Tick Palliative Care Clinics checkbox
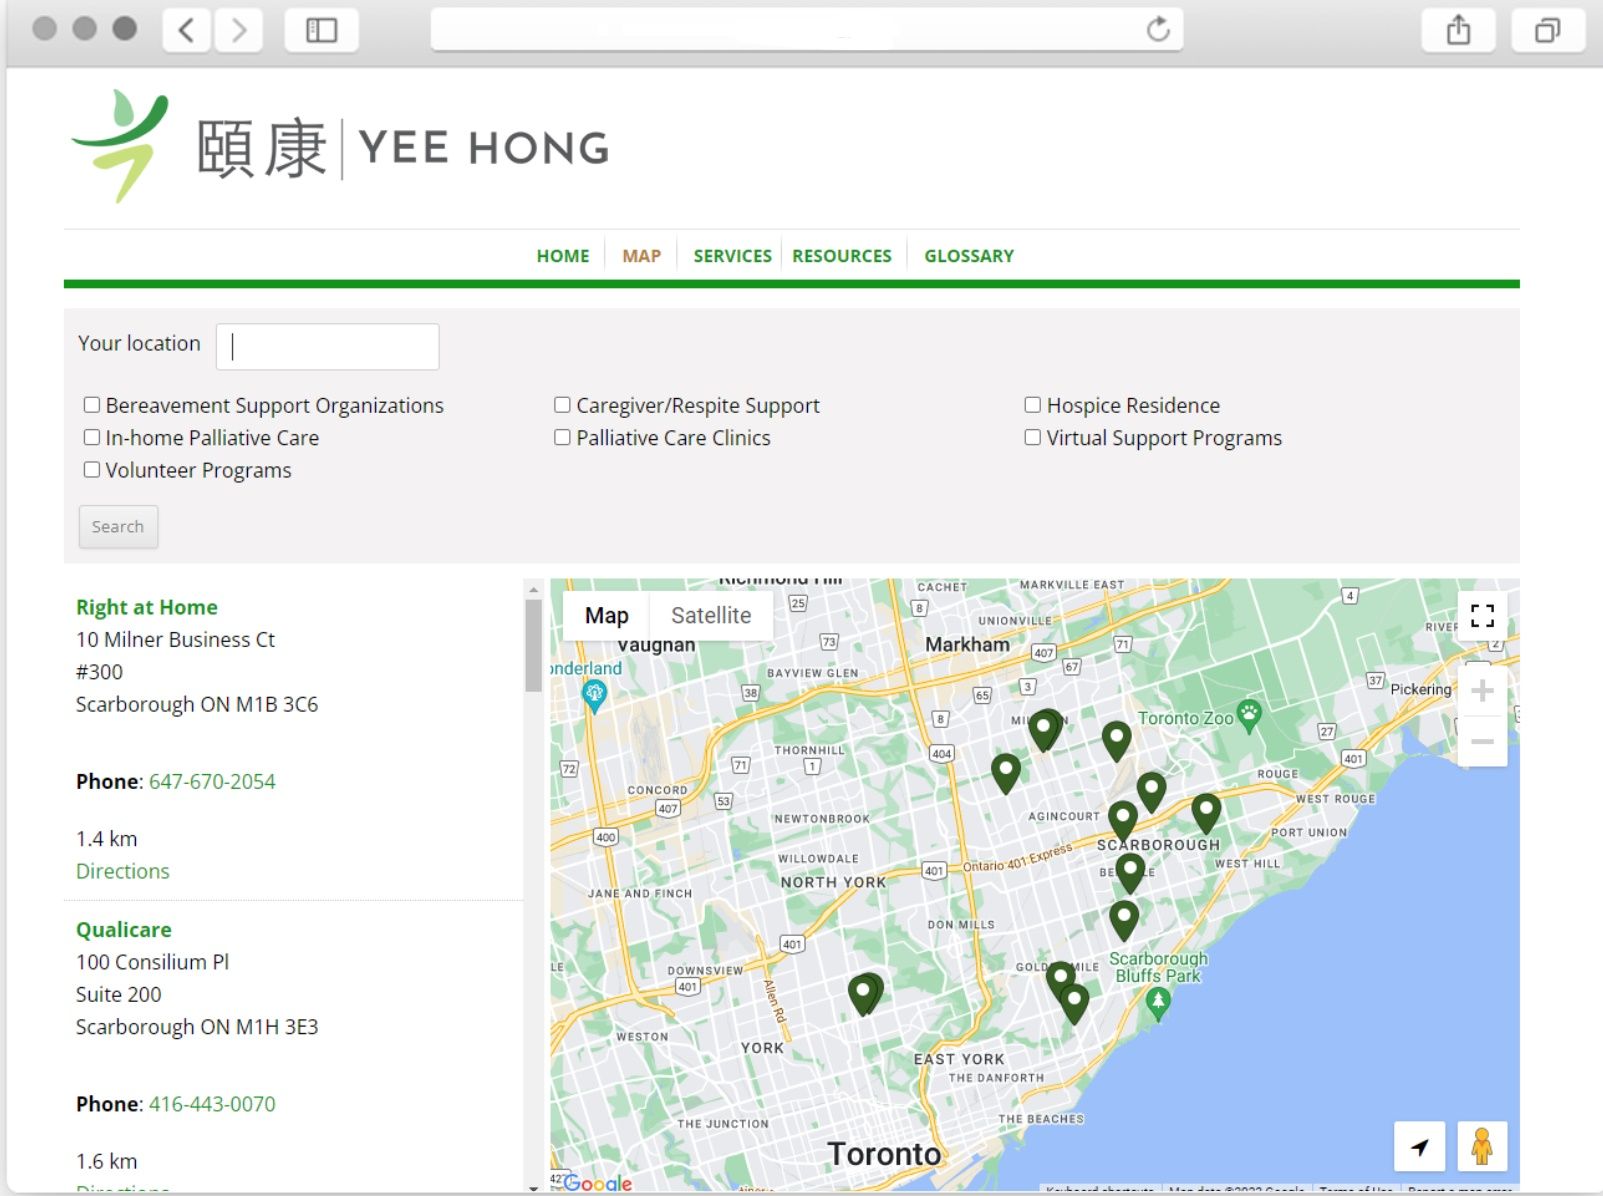Screen dimensions: 1603x1196 pos(562,437)
